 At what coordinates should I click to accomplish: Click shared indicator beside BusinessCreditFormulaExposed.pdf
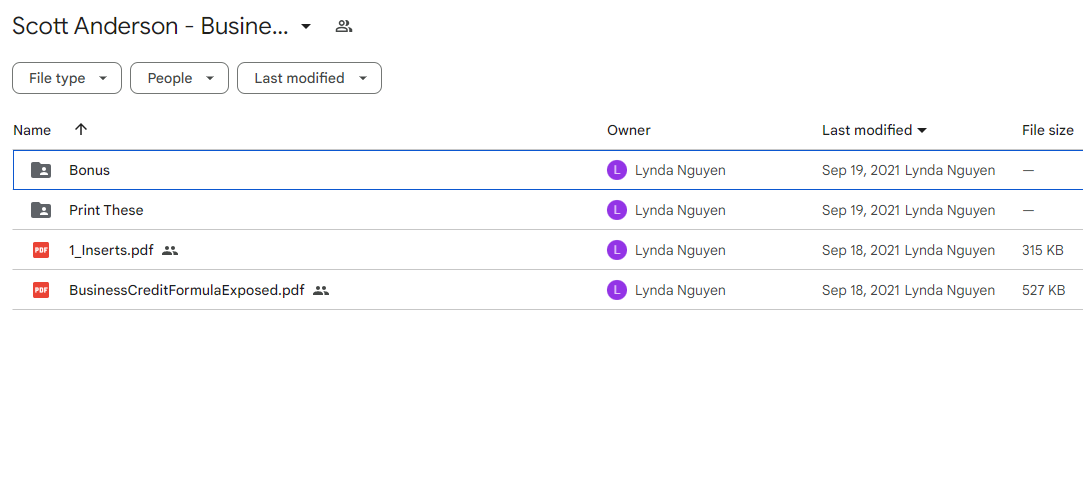[x=320, y=291]
